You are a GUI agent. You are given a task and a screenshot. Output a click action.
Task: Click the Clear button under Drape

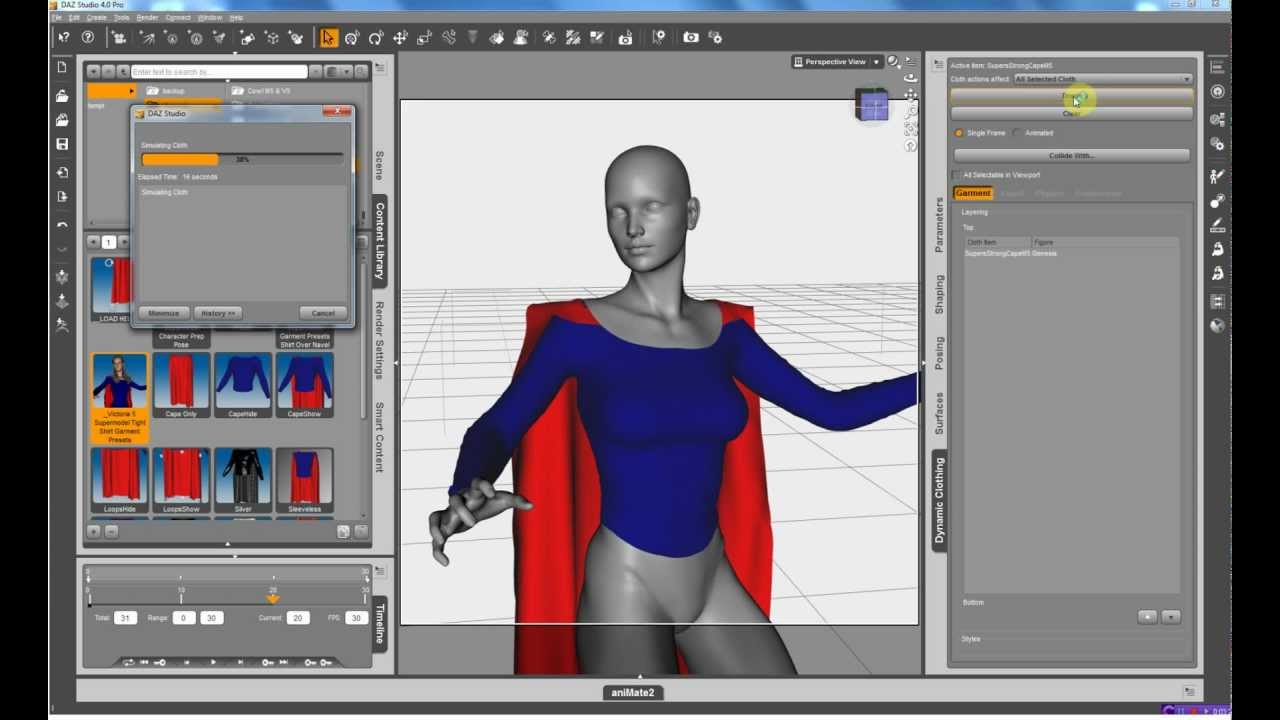[1071, 114]
